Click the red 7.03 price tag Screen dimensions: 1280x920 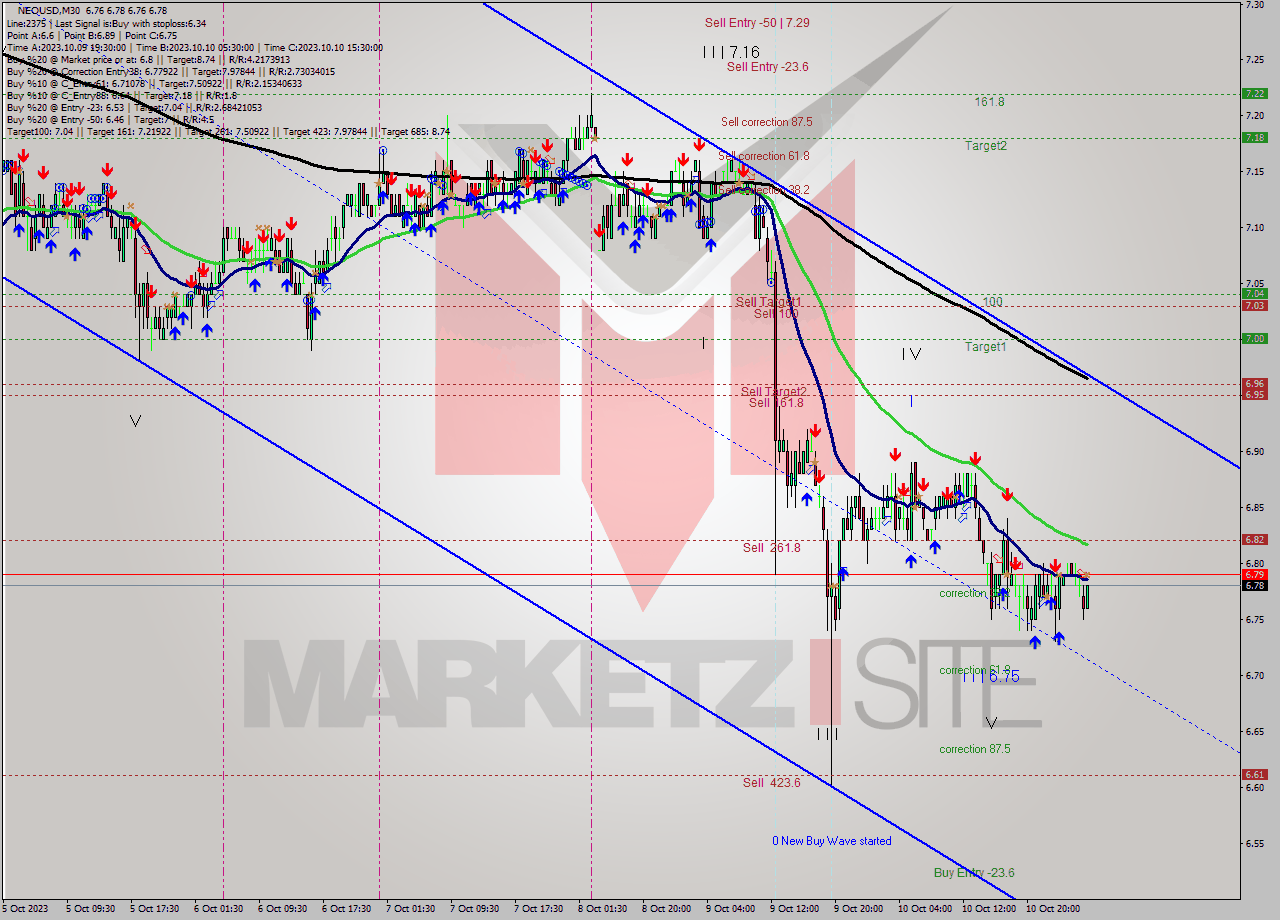pos(1254,306)
